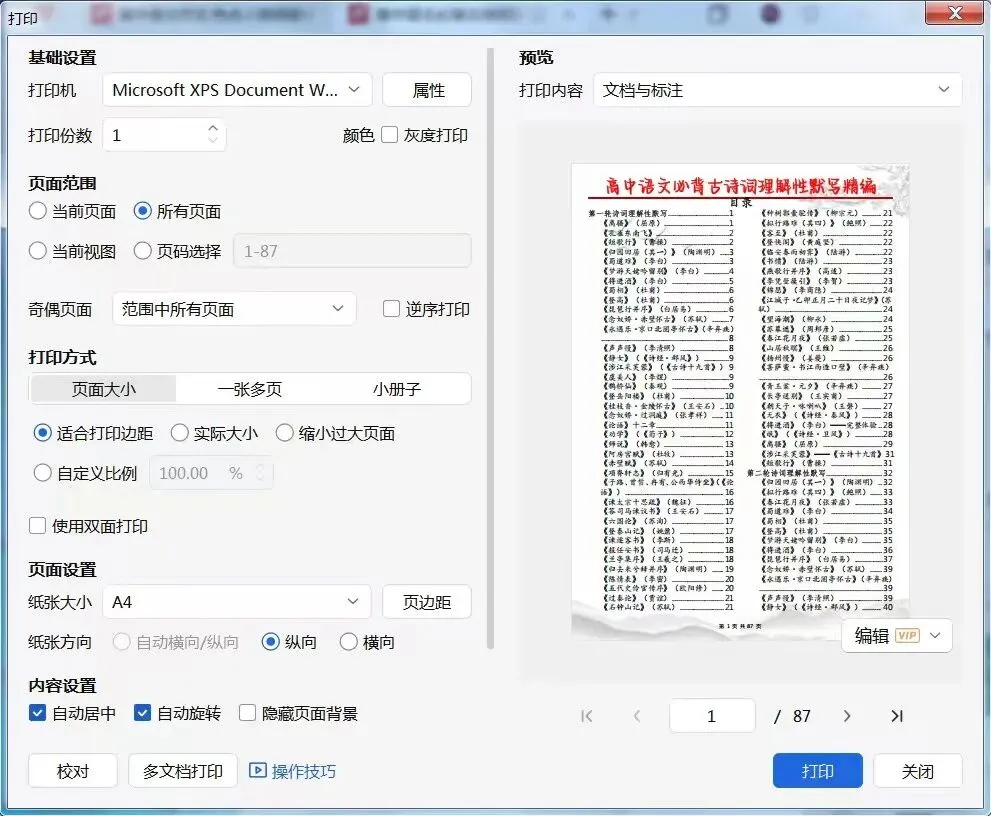Select 横向 paper orientation
Screen dimensions: 991x816
click(349, 642)
